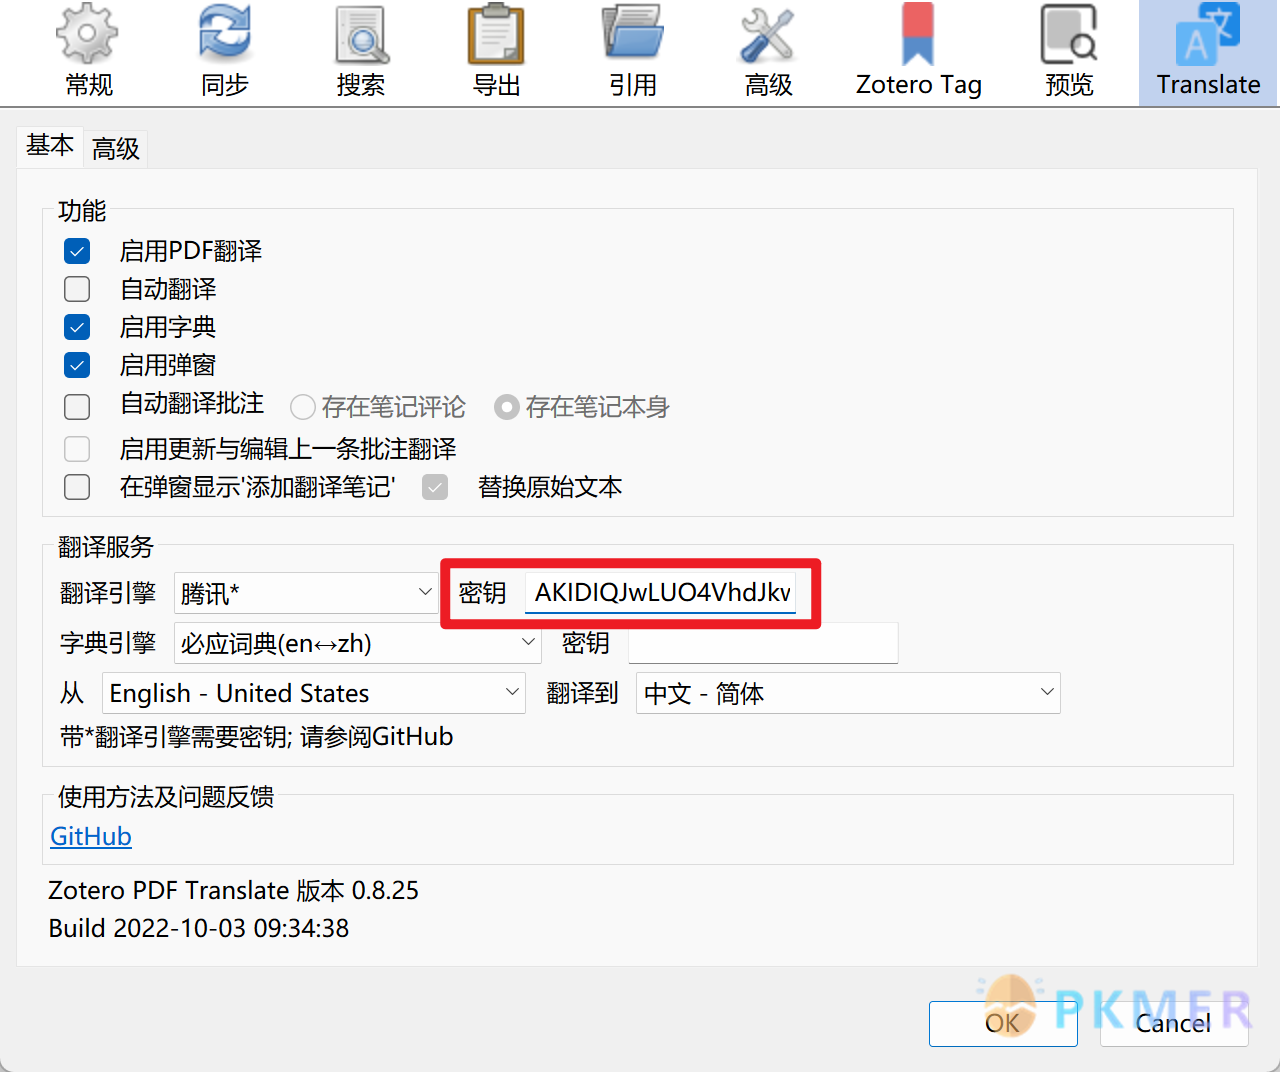1280x1072 pixels.
Task: Click the translation engine 密钥 field with AKIDIQJwLUO4VhdJkv
Action: click(661, 592)
